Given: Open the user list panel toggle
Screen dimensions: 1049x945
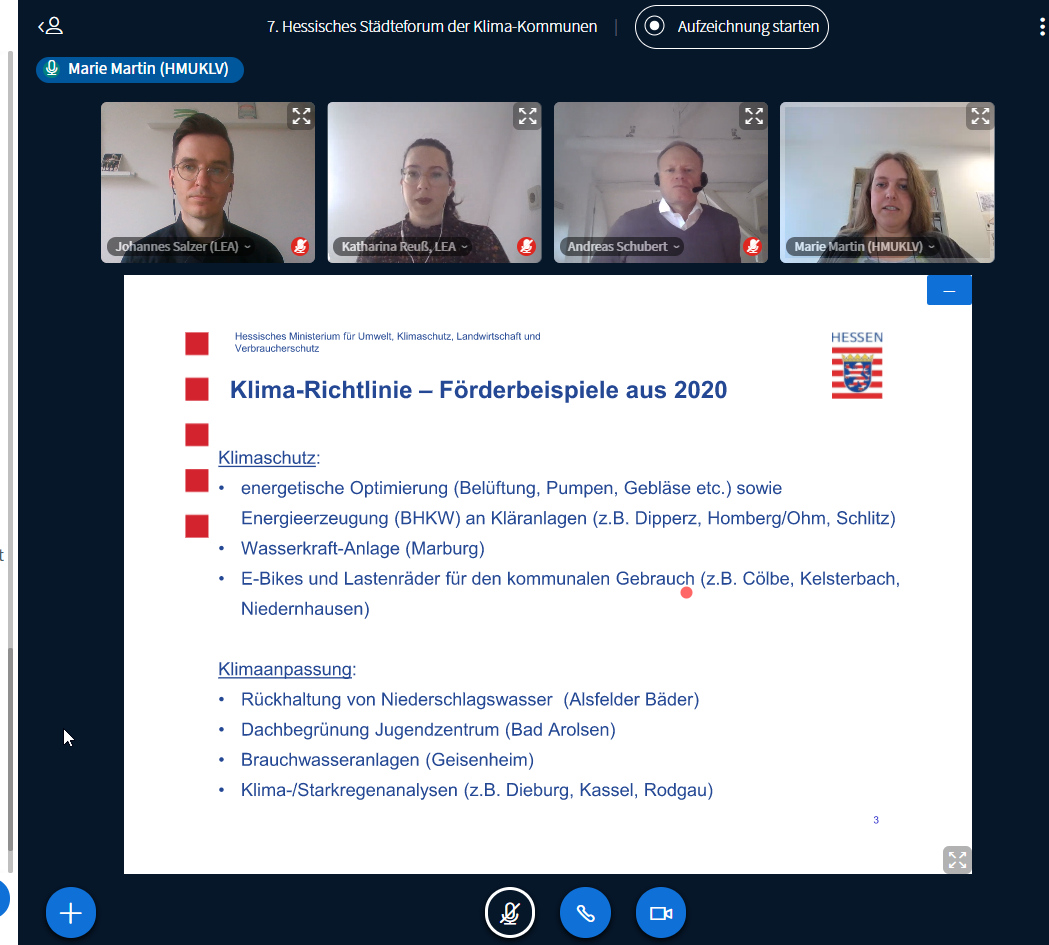Looking at the screenshot, I should [x=50, y=26].
